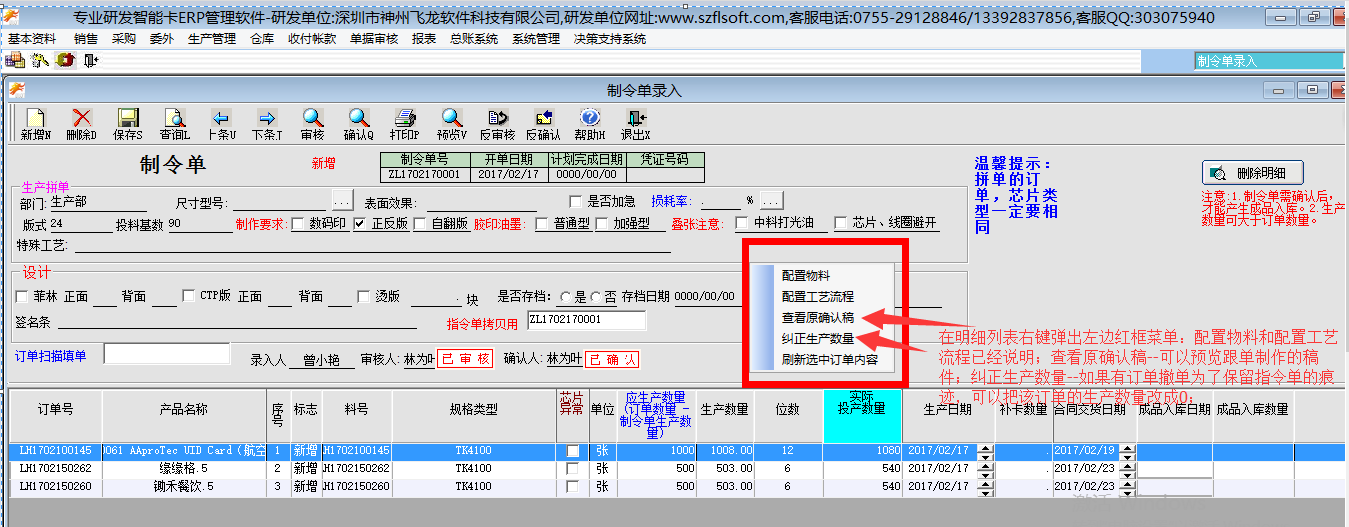
Task: Increase 生产日期 spinner for the 1080 row
Action: pyautogui.click(x=986, y=447)
